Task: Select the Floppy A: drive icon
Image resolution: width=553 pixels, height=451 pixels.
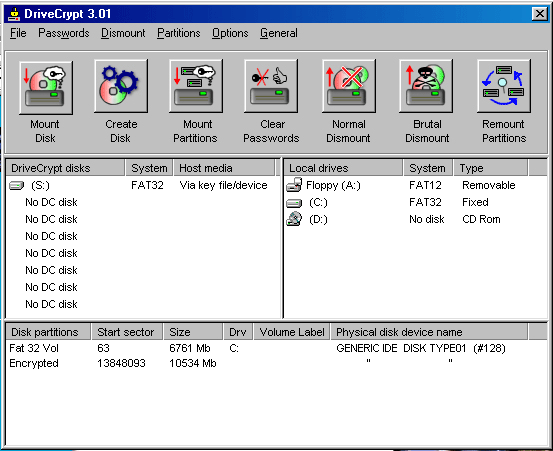Action: [294, 185]
